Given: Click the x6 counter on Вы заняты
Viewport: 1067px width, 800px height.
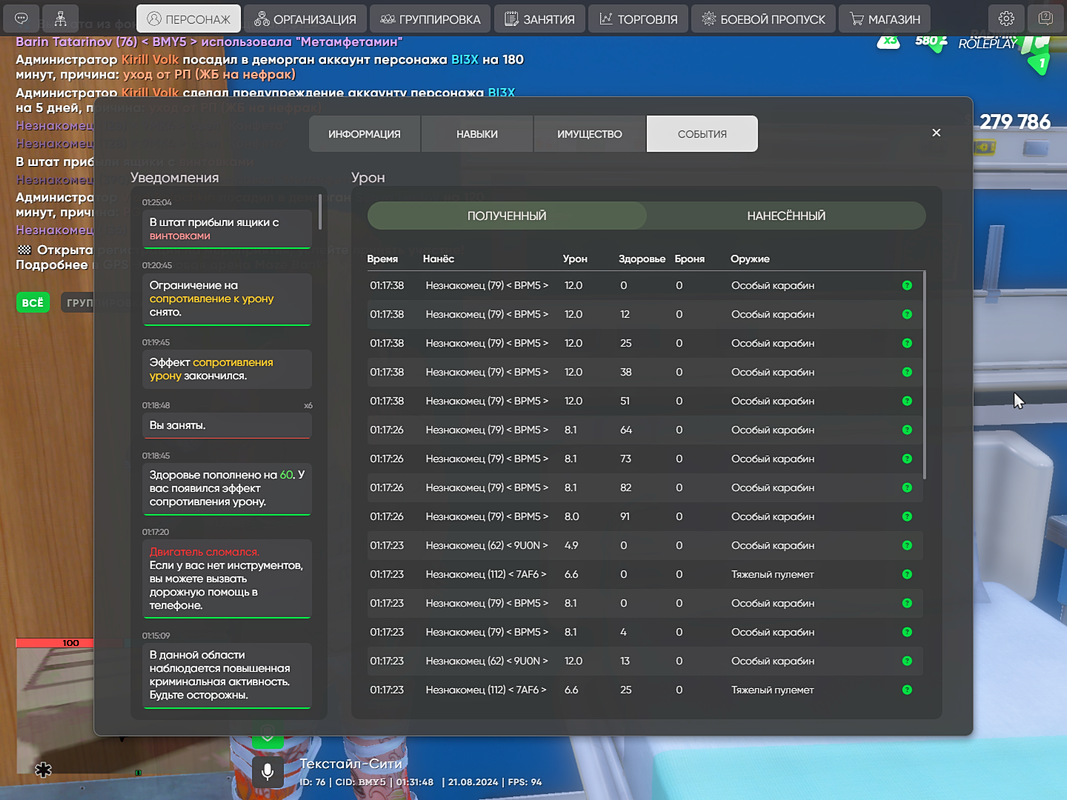Looking at the screenshot, I should [308, 405].
